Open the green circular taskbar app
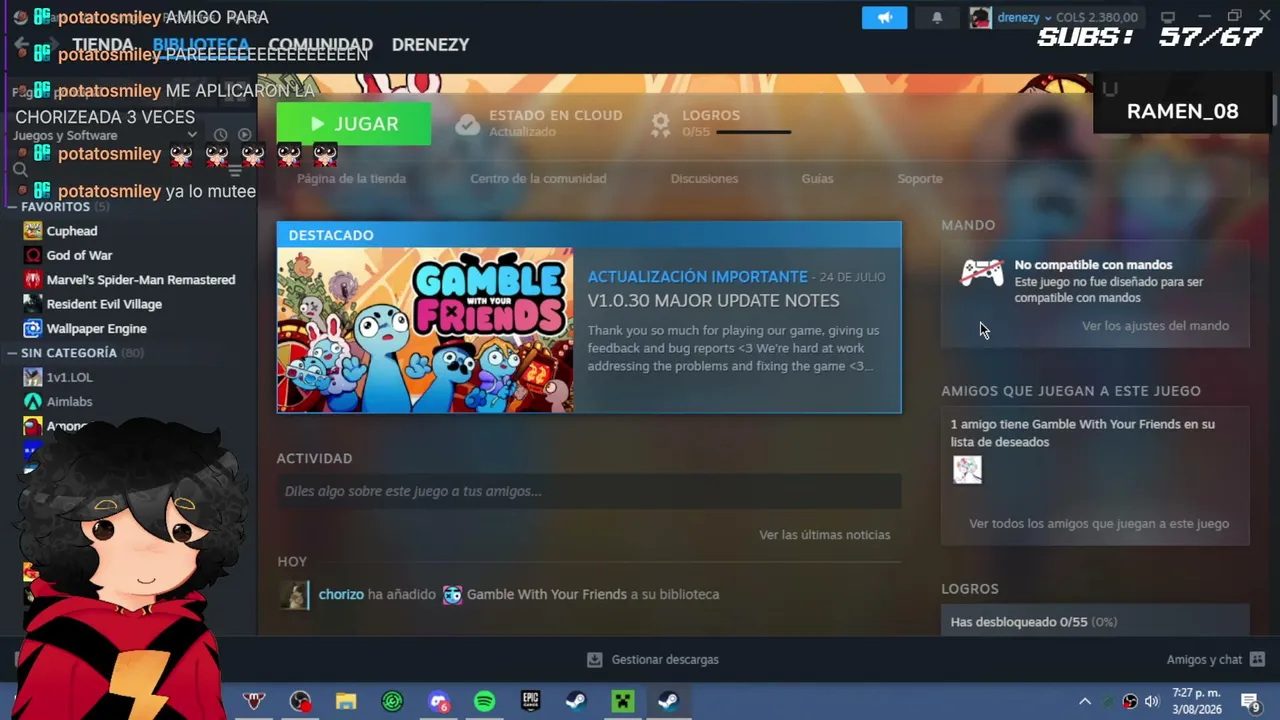This screenshot has height=720, width=1280. tap(392, 701)
